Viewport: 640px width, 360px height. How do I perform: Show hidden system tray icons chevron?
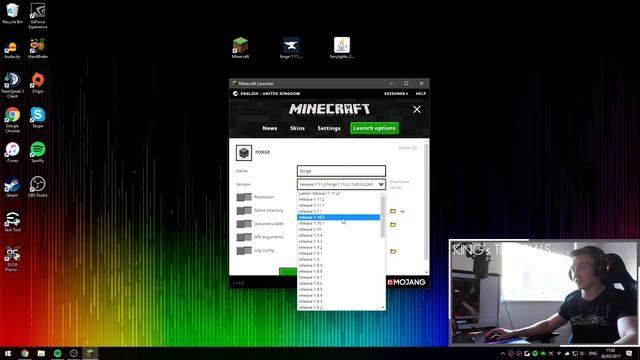coord(503,353)
